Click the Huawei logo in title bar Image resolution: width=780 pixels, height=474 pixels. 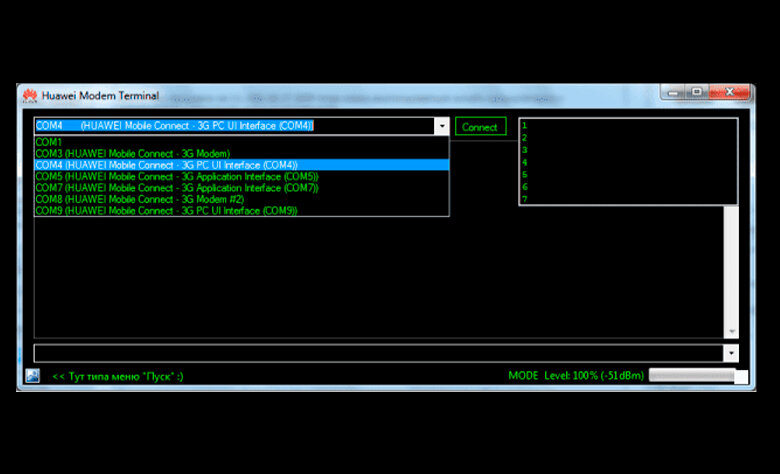30,95
